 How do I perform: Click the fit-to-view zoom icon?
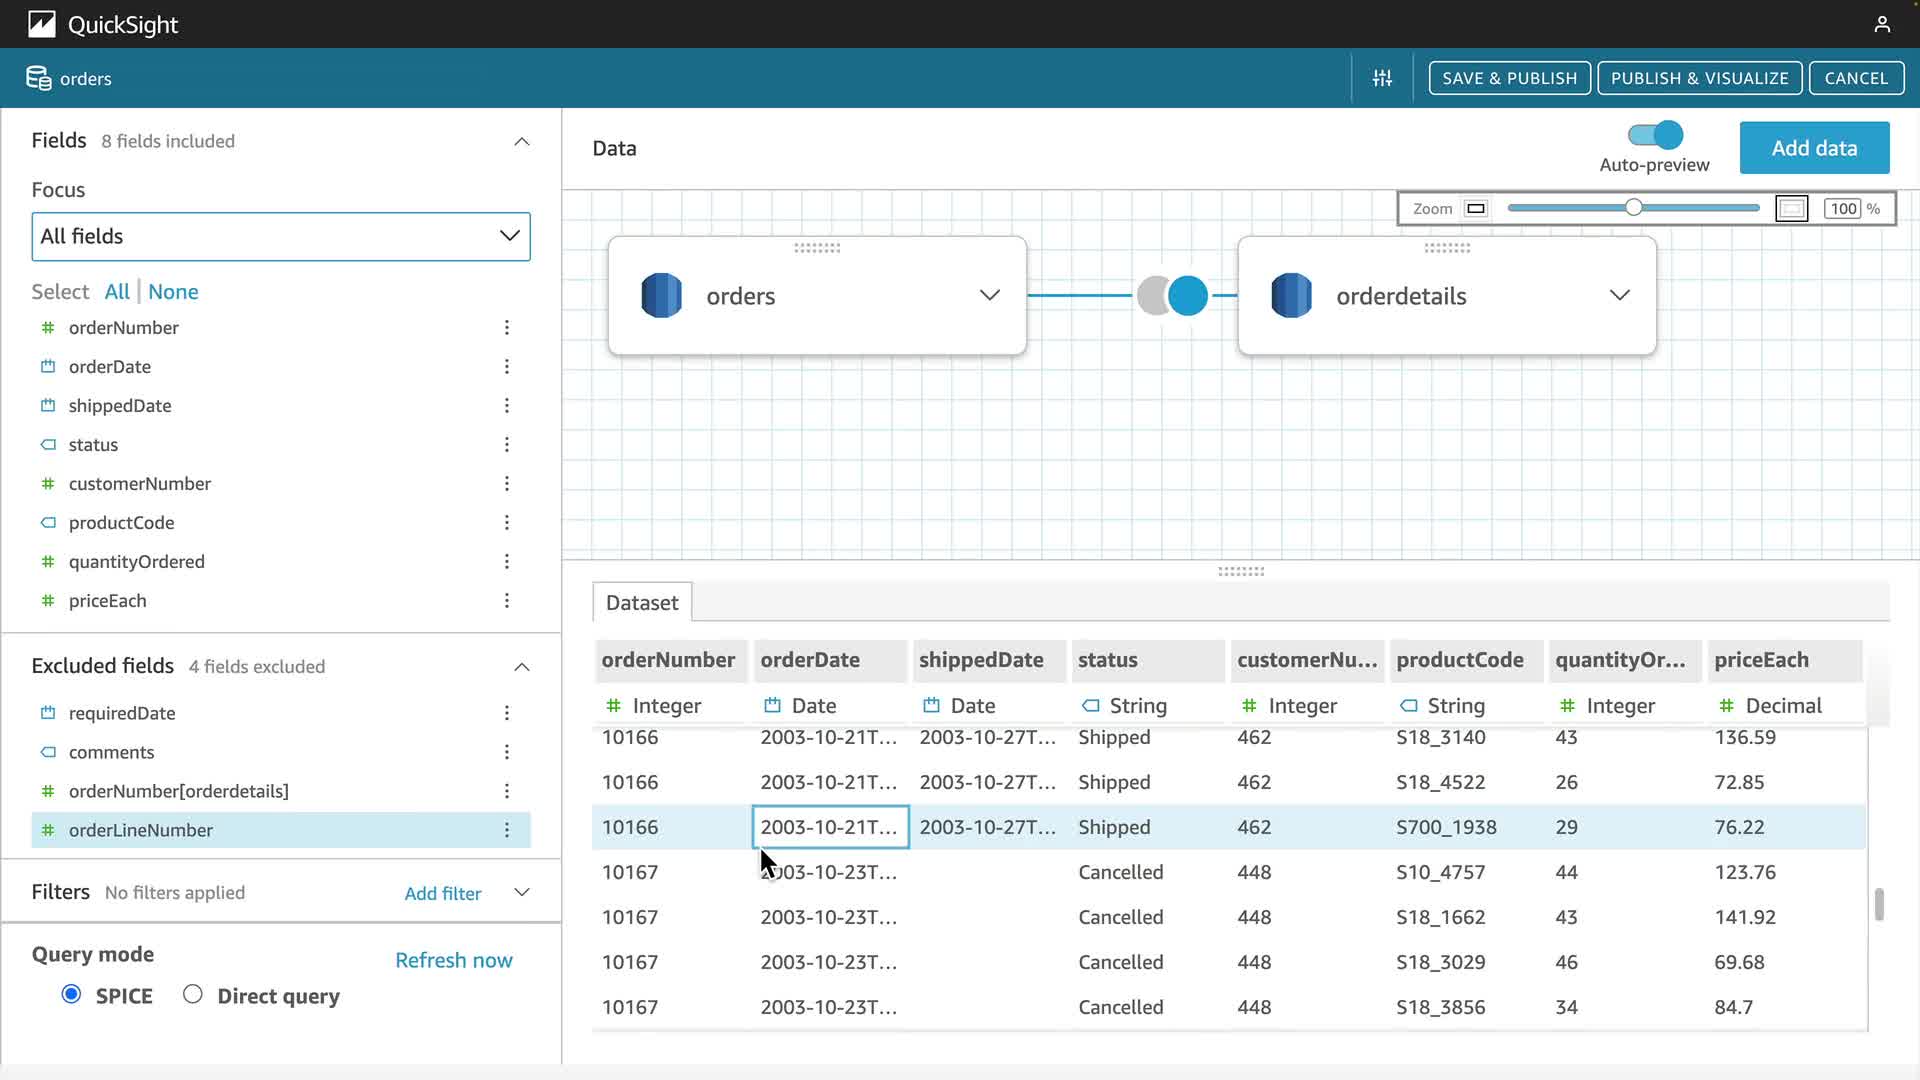[1791, 209]
